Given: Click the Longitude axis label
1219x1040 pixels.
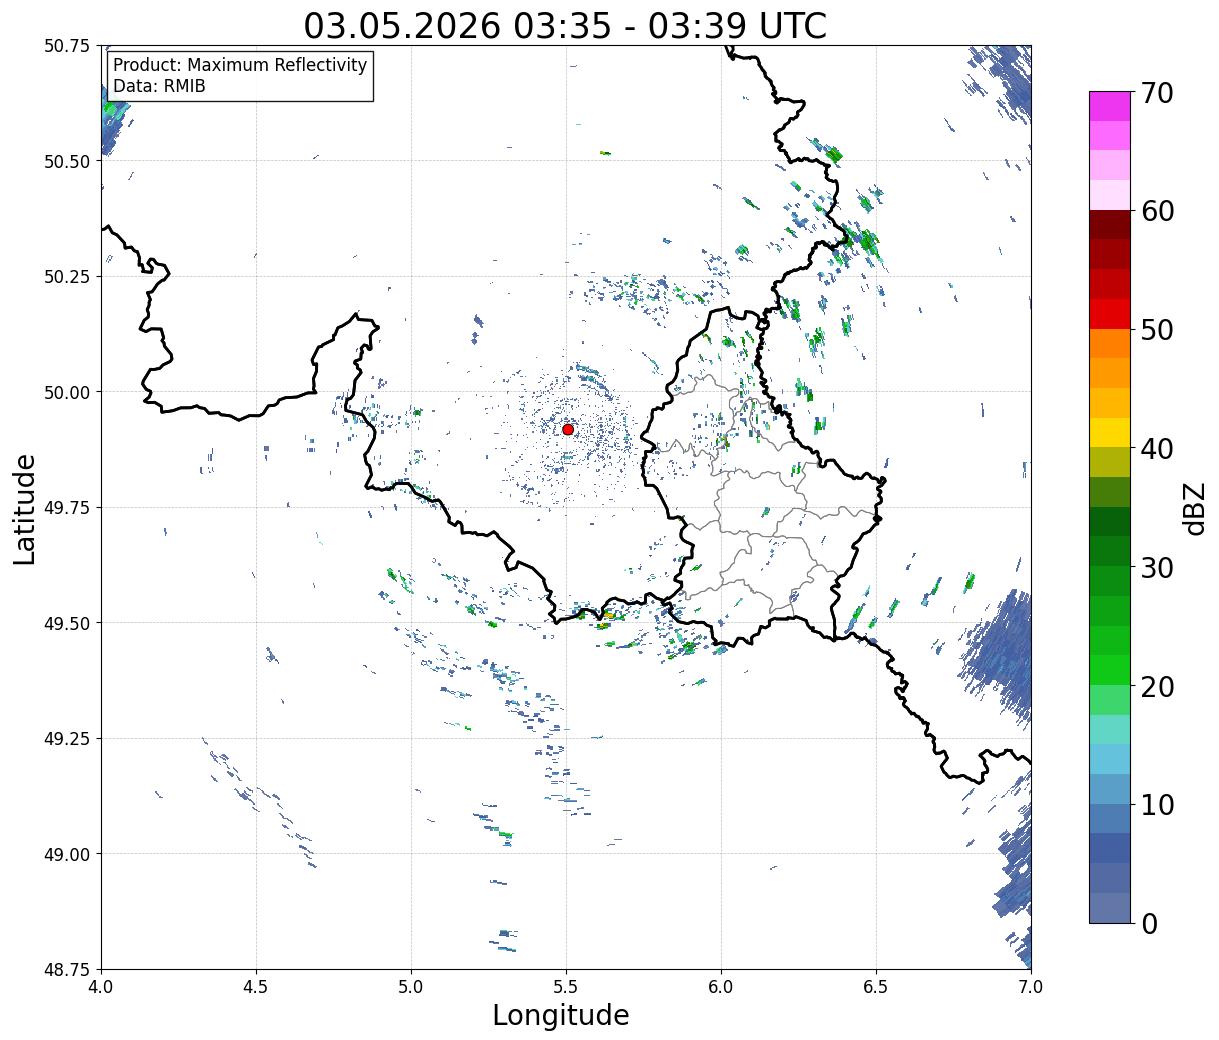Looking at the screenshot, I should coord(561,1015).
